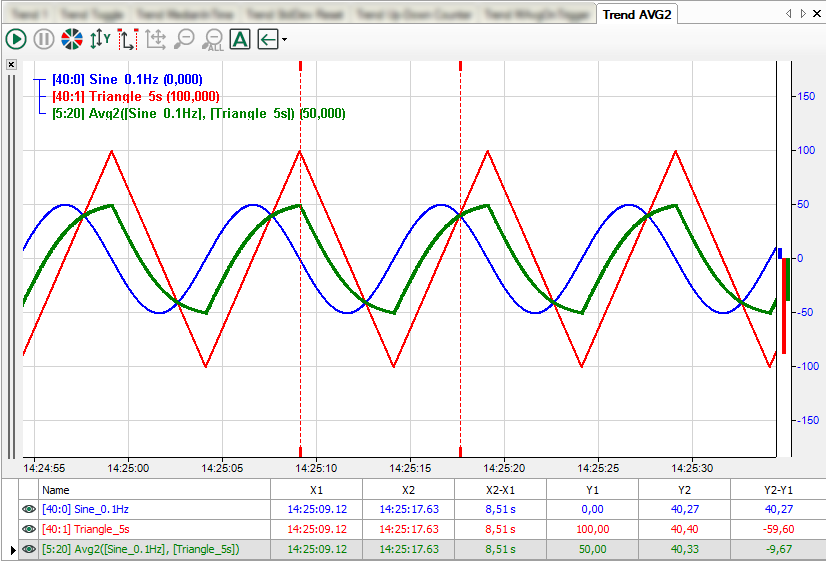The image size is (826, 561).
Task: Click the zoom out all icon
Action: (x=212, y=39)
